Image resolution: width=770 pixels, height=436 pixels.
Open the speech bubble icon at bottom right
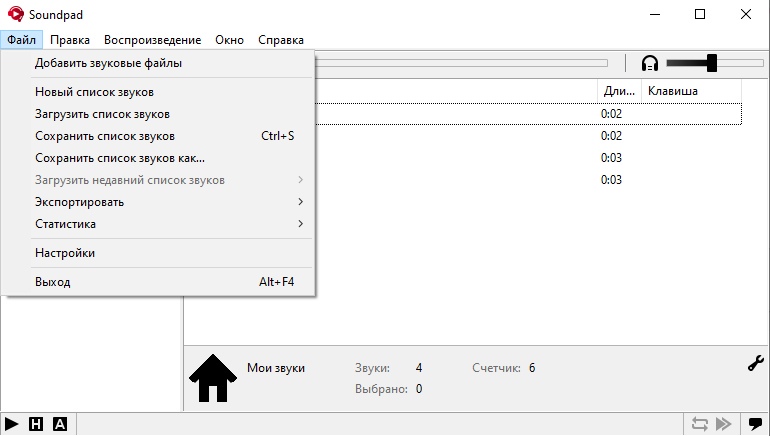point(755,423)
